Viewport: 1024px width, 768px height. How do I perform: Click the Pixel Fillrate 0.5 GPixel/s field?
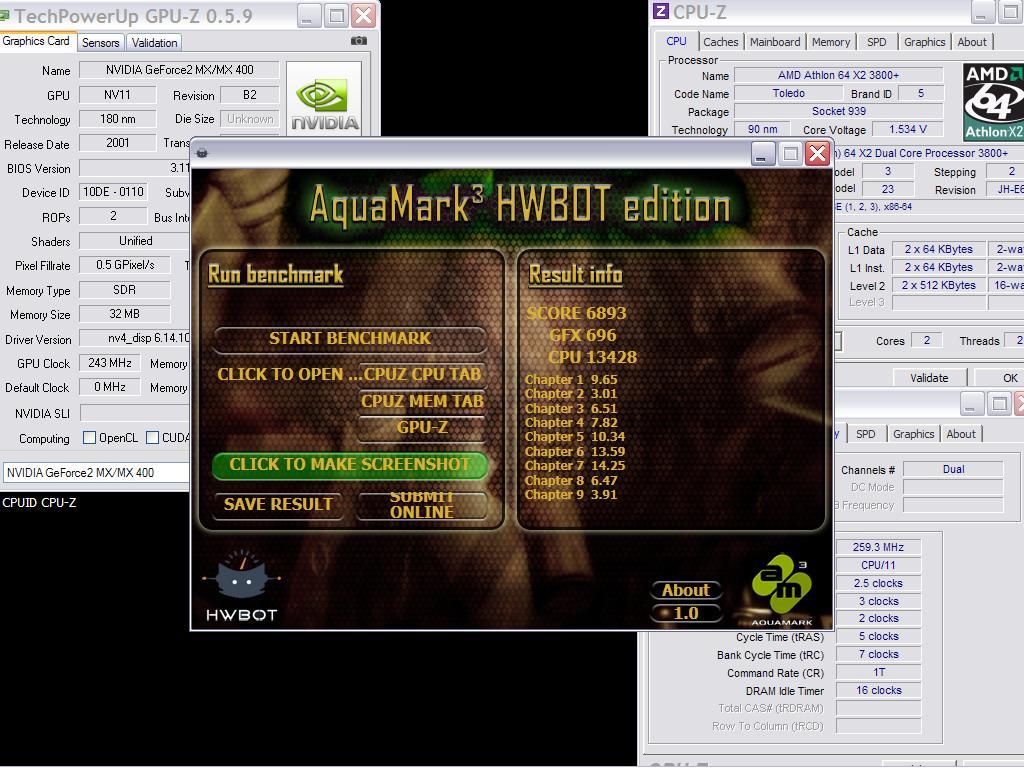(x=125, y=264)
